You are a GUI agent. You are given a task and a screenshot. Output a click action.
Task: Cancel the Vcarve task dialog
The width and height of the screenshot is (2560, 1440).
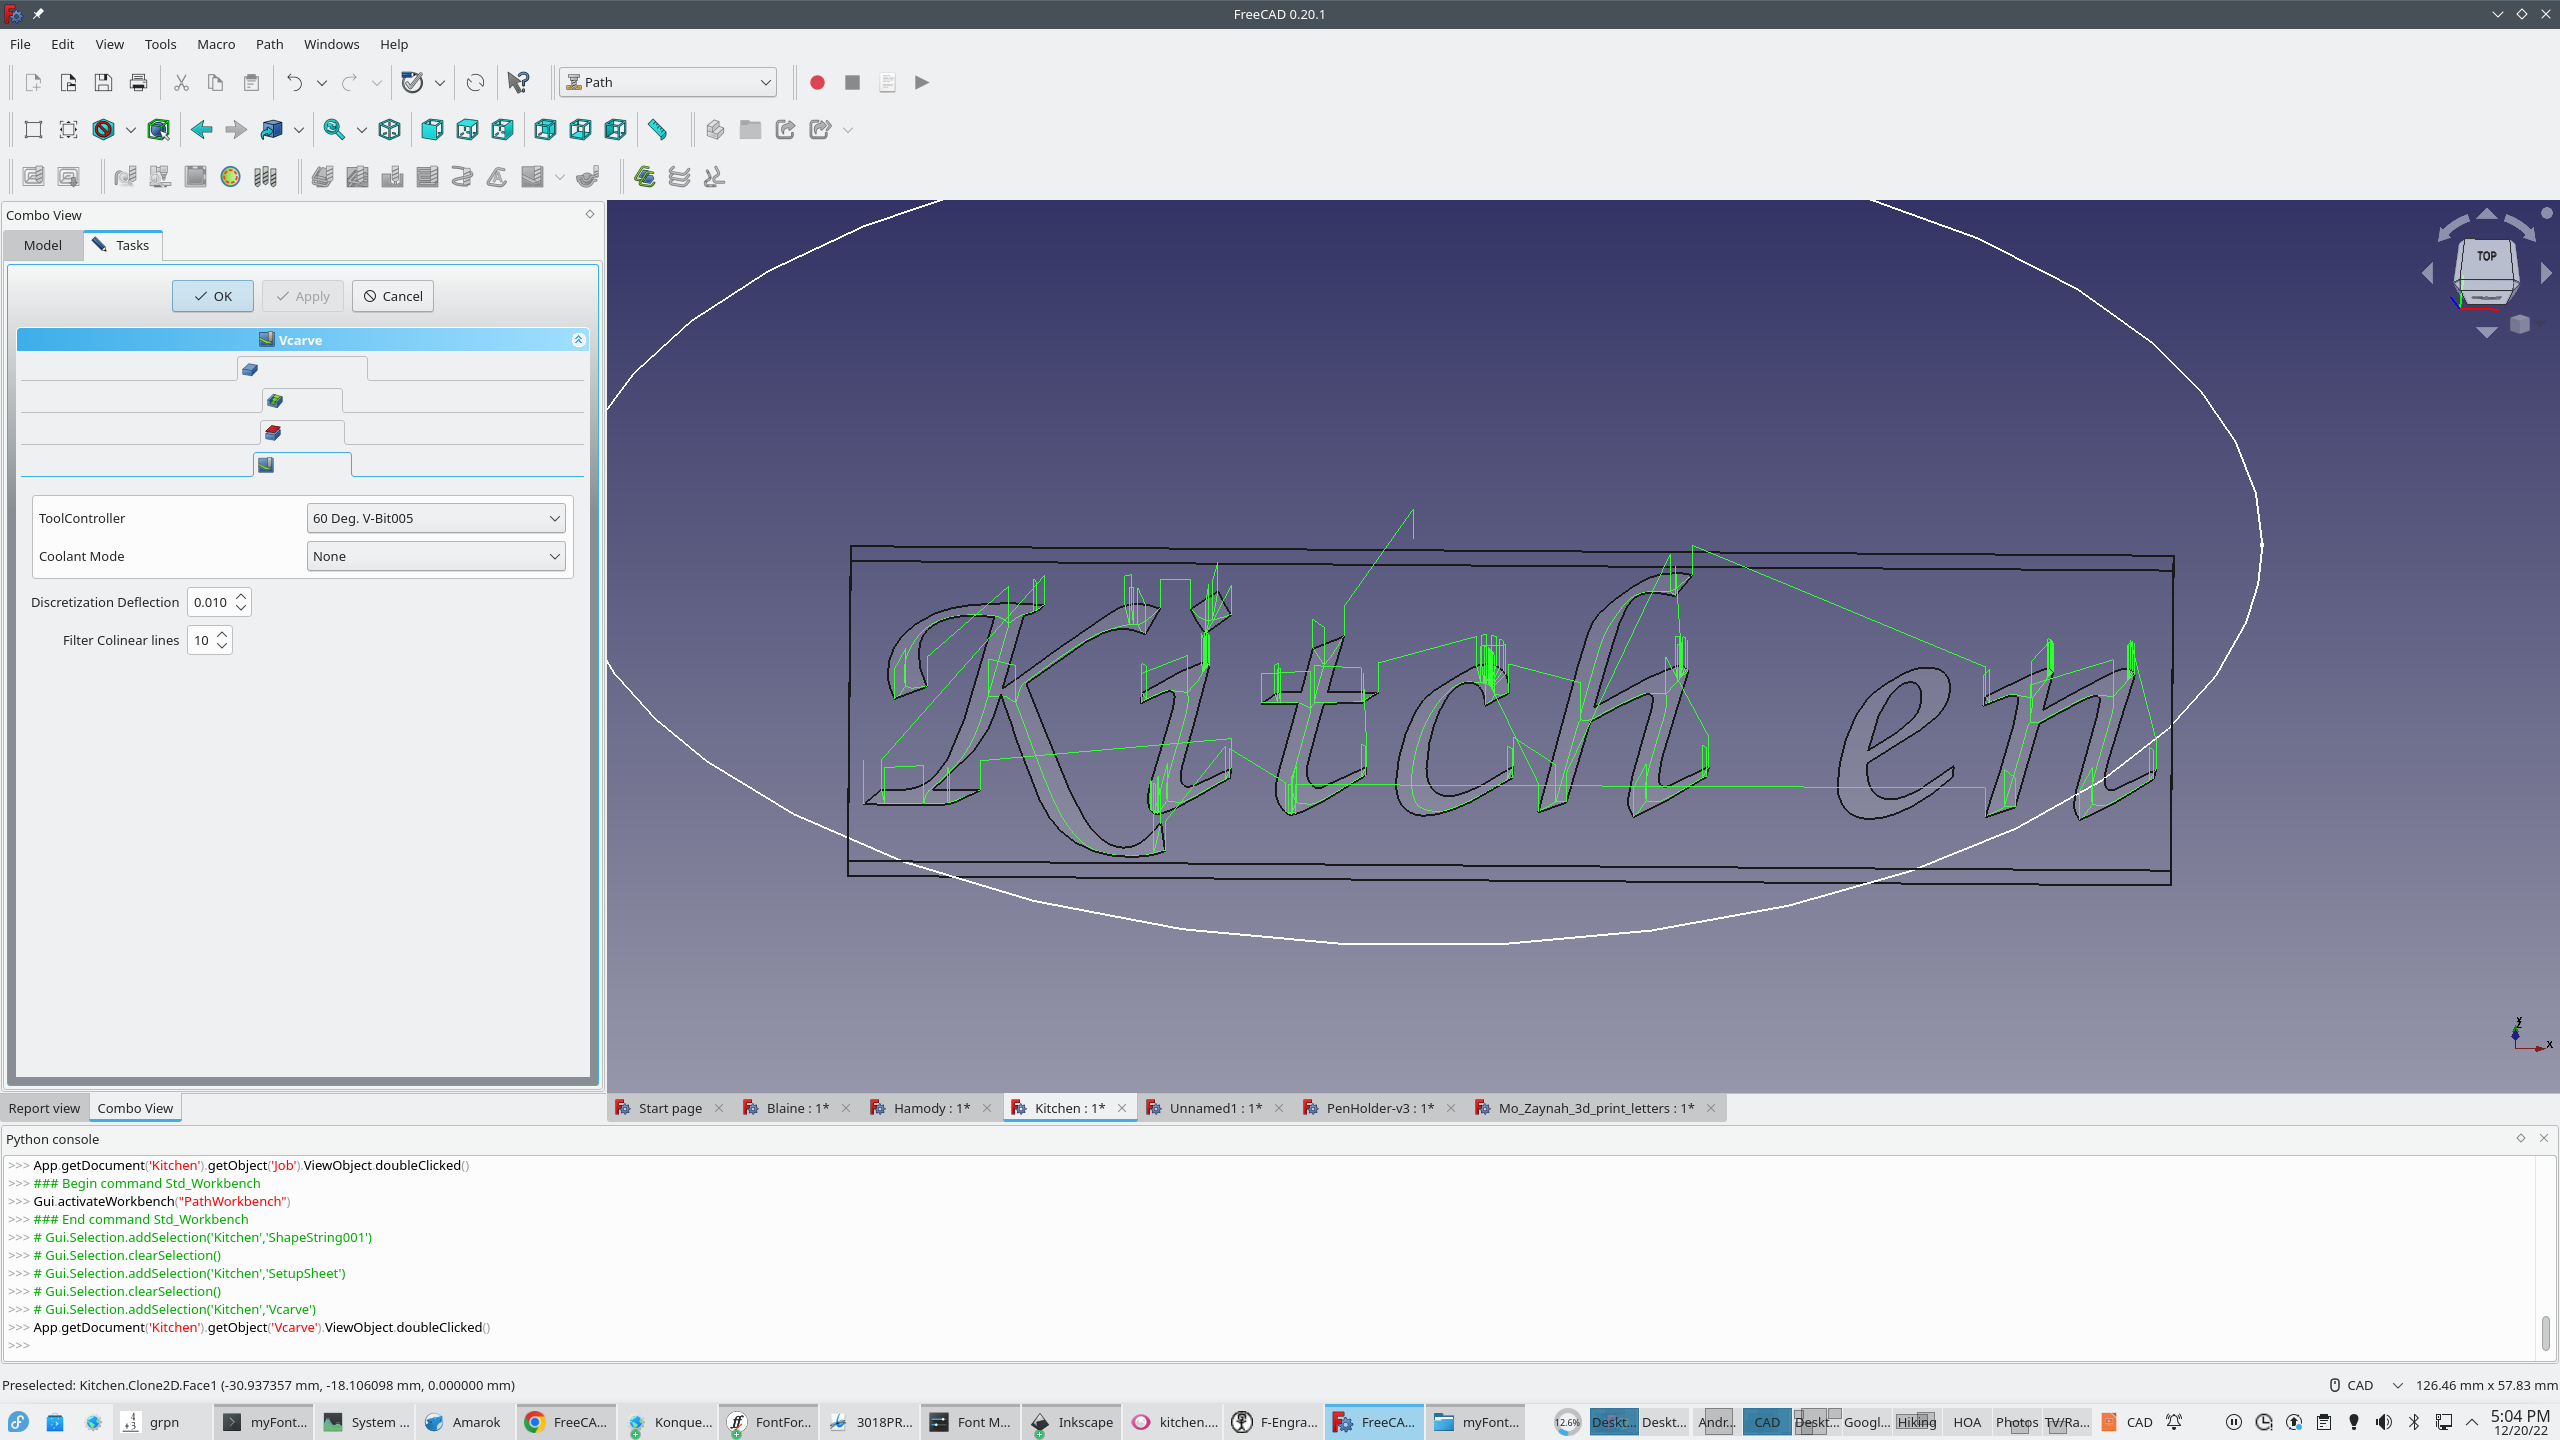point(392,296)
